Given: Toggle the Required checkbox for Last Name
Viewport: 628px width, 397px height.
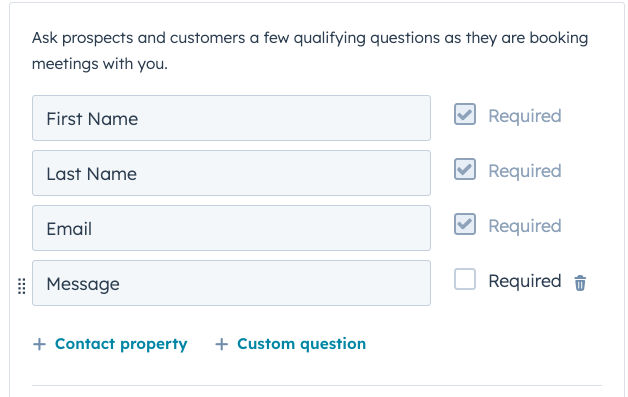Looking at the screenshot, I should [465, 169].
